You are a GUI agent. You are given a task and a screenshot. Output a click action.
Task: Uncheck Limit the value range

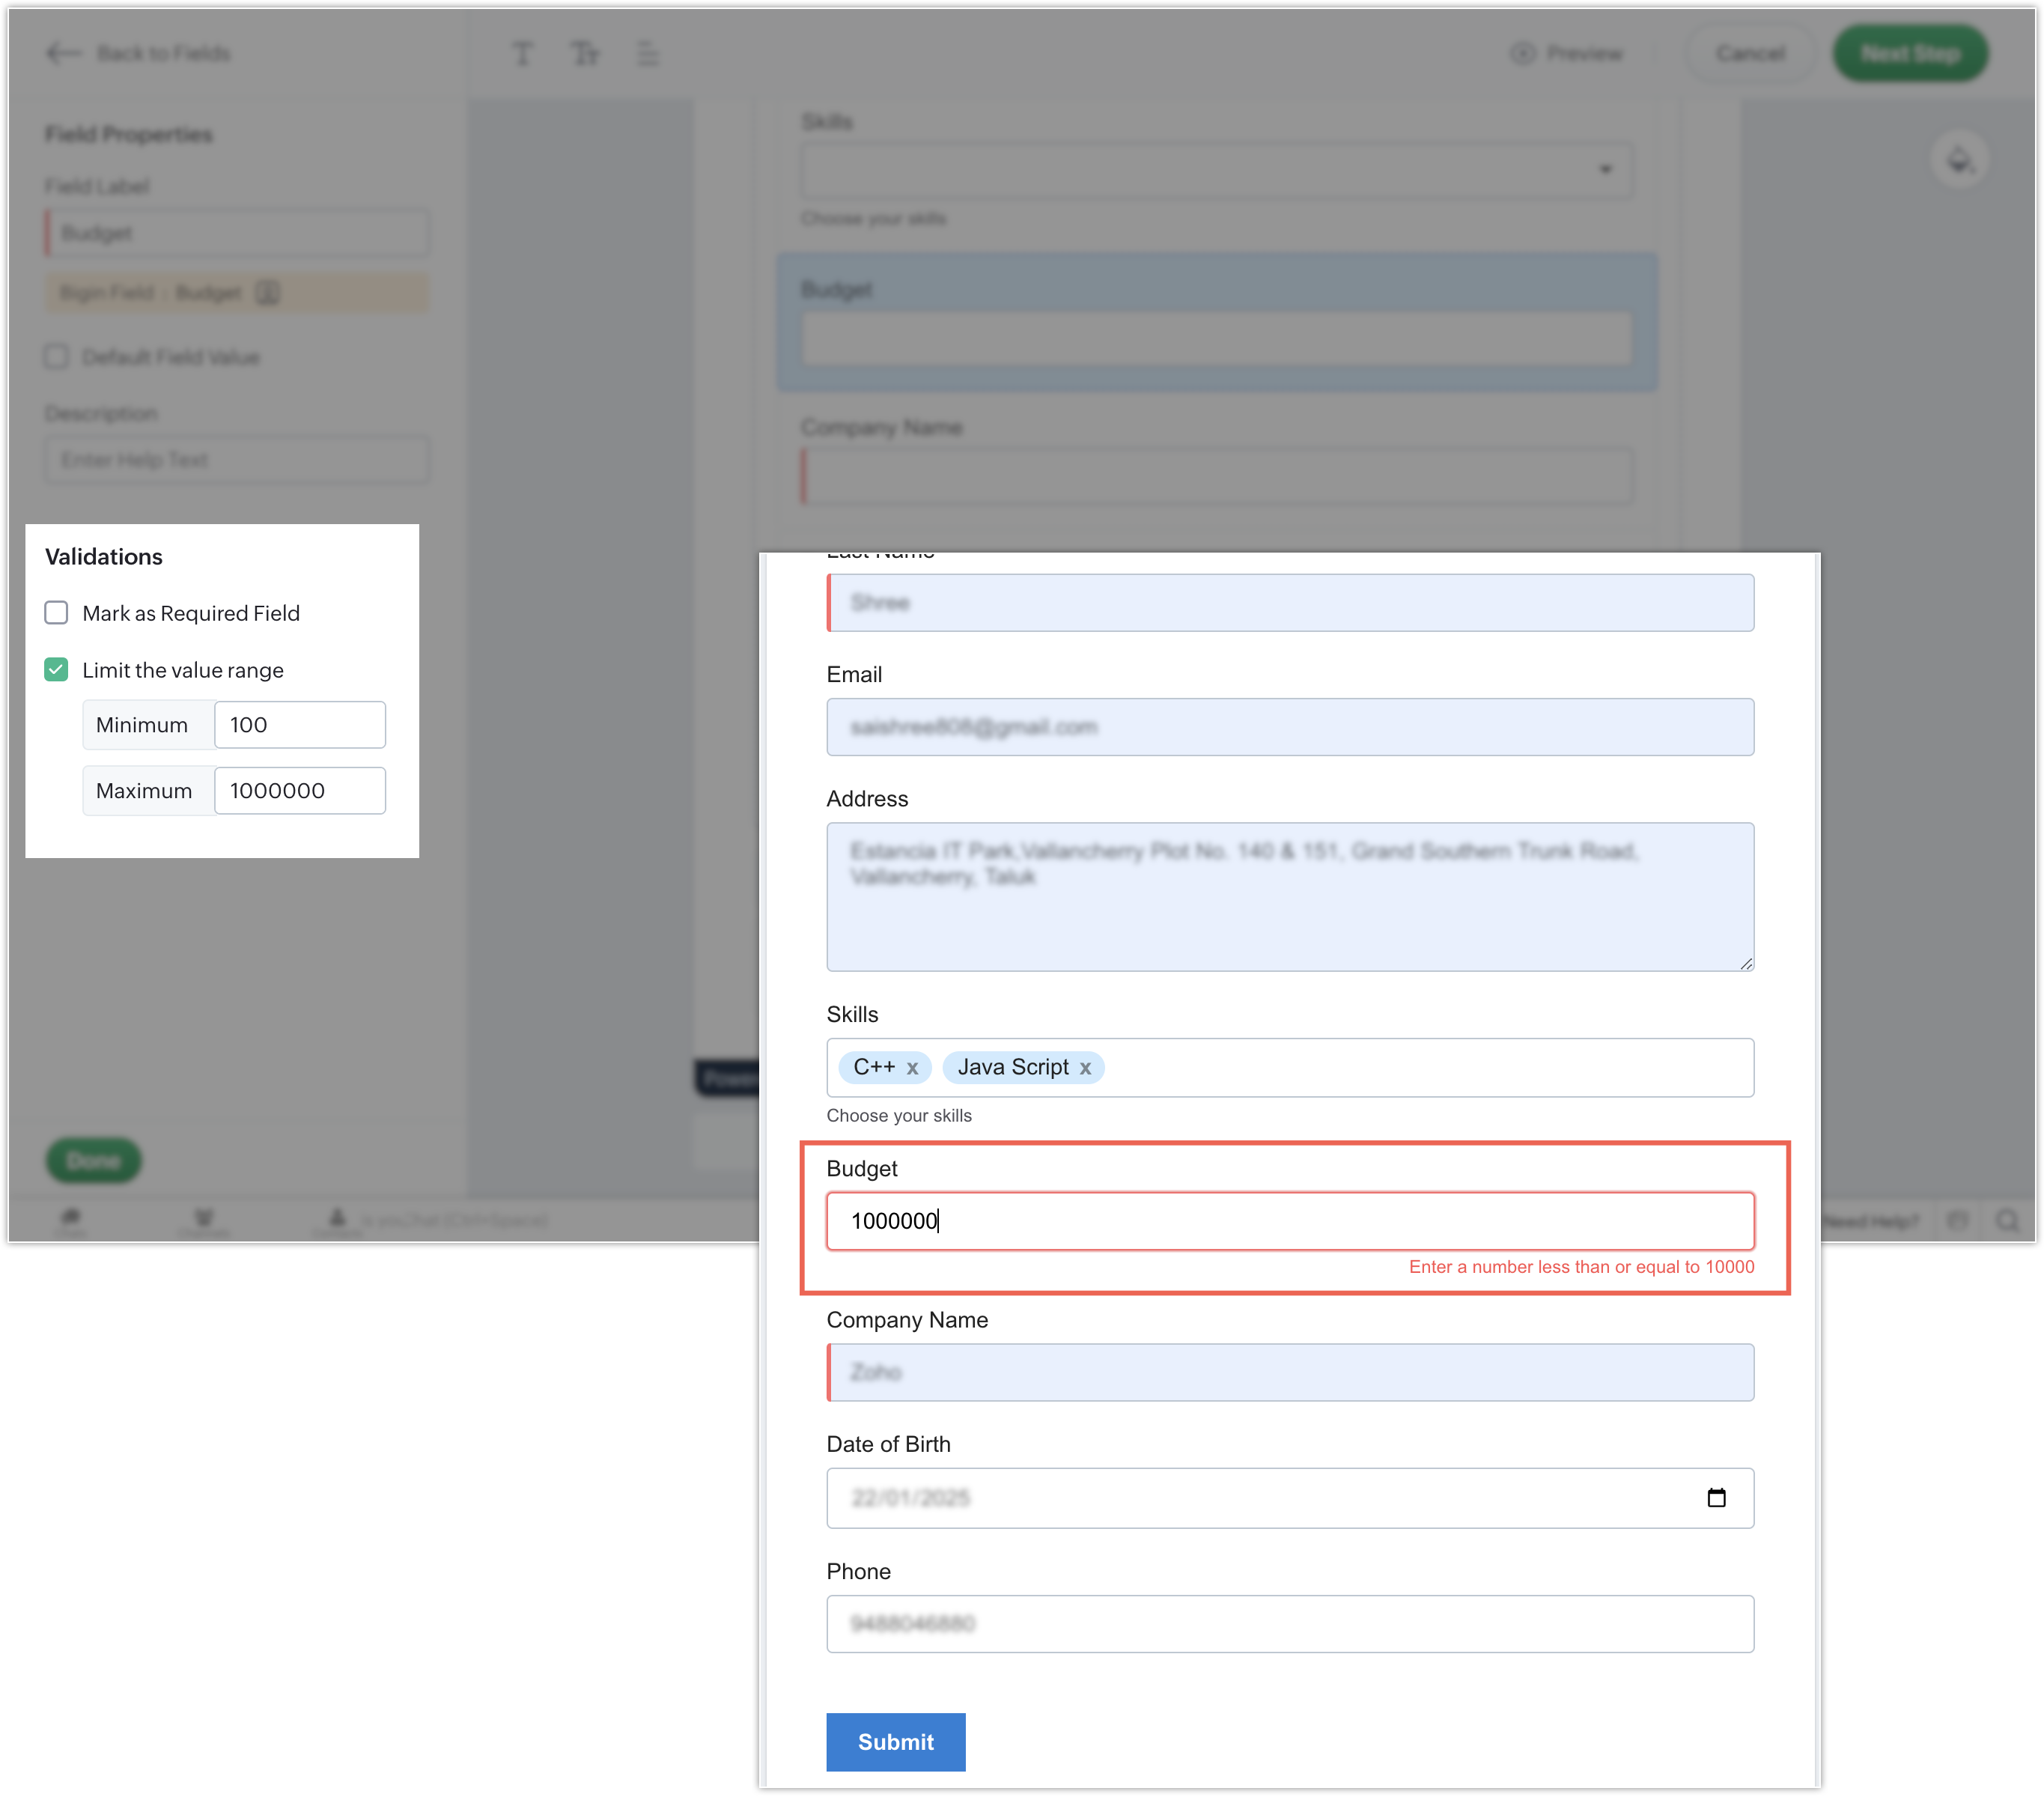(57, 670)
